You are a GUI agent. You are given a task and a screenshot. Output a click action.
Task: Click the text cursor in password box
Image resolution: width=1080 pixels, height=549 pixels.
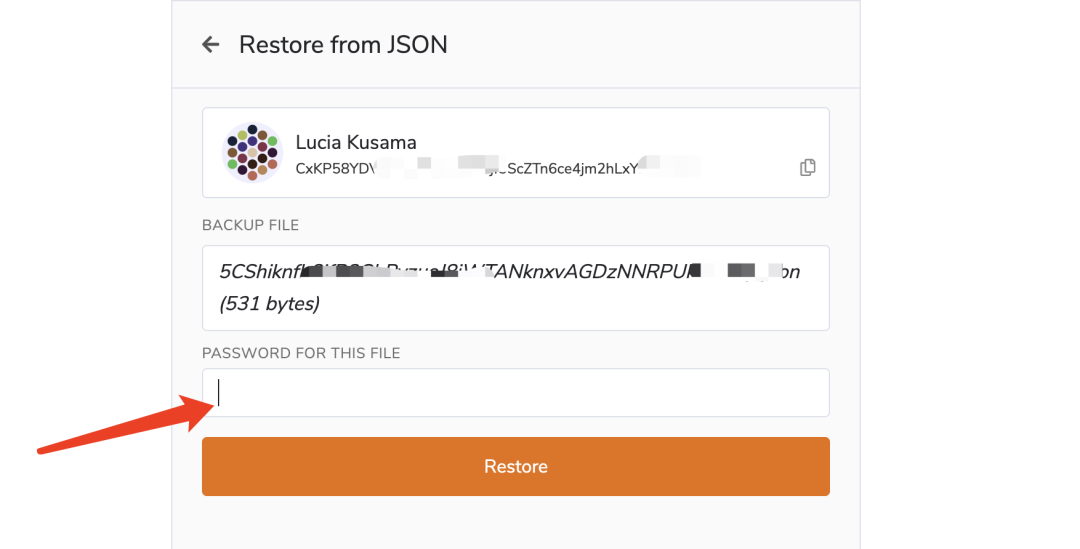(219, 393)
